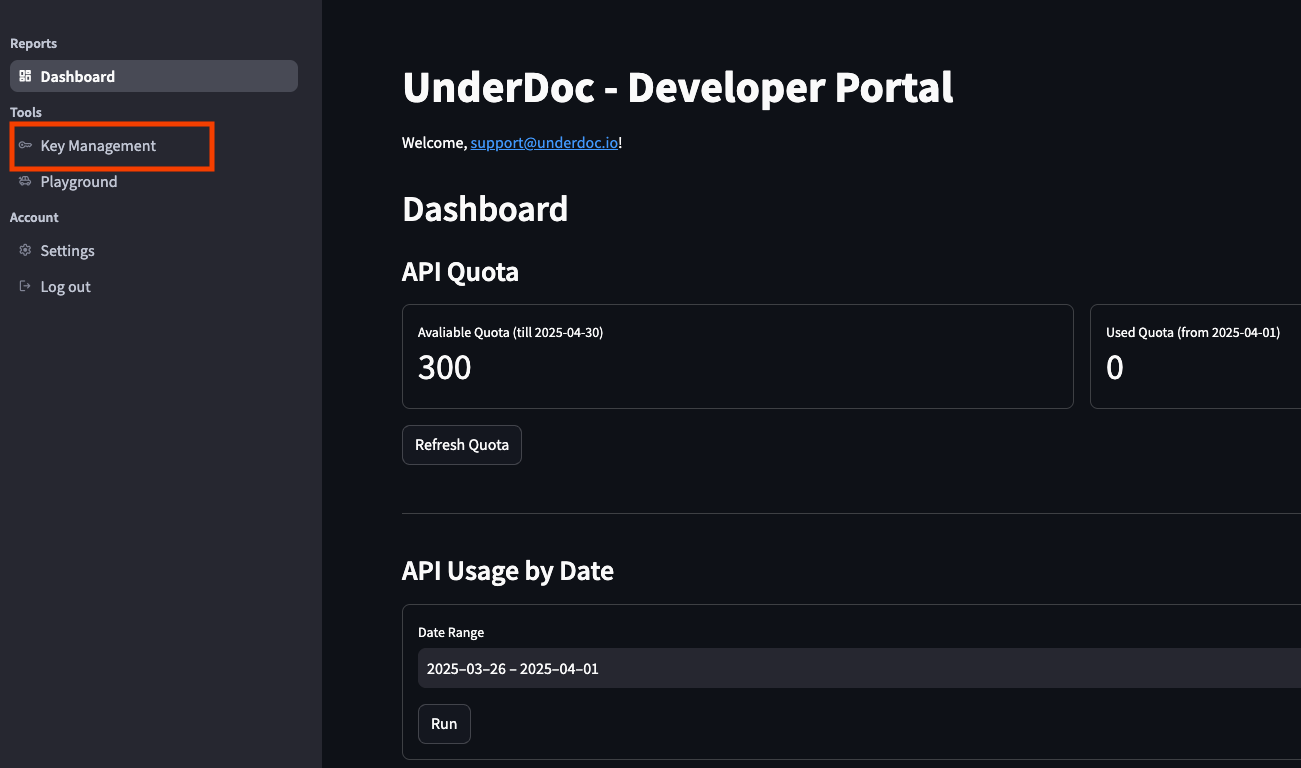
Task: Click the 'Account' section label in sidebar
Action: click(34, 217)
